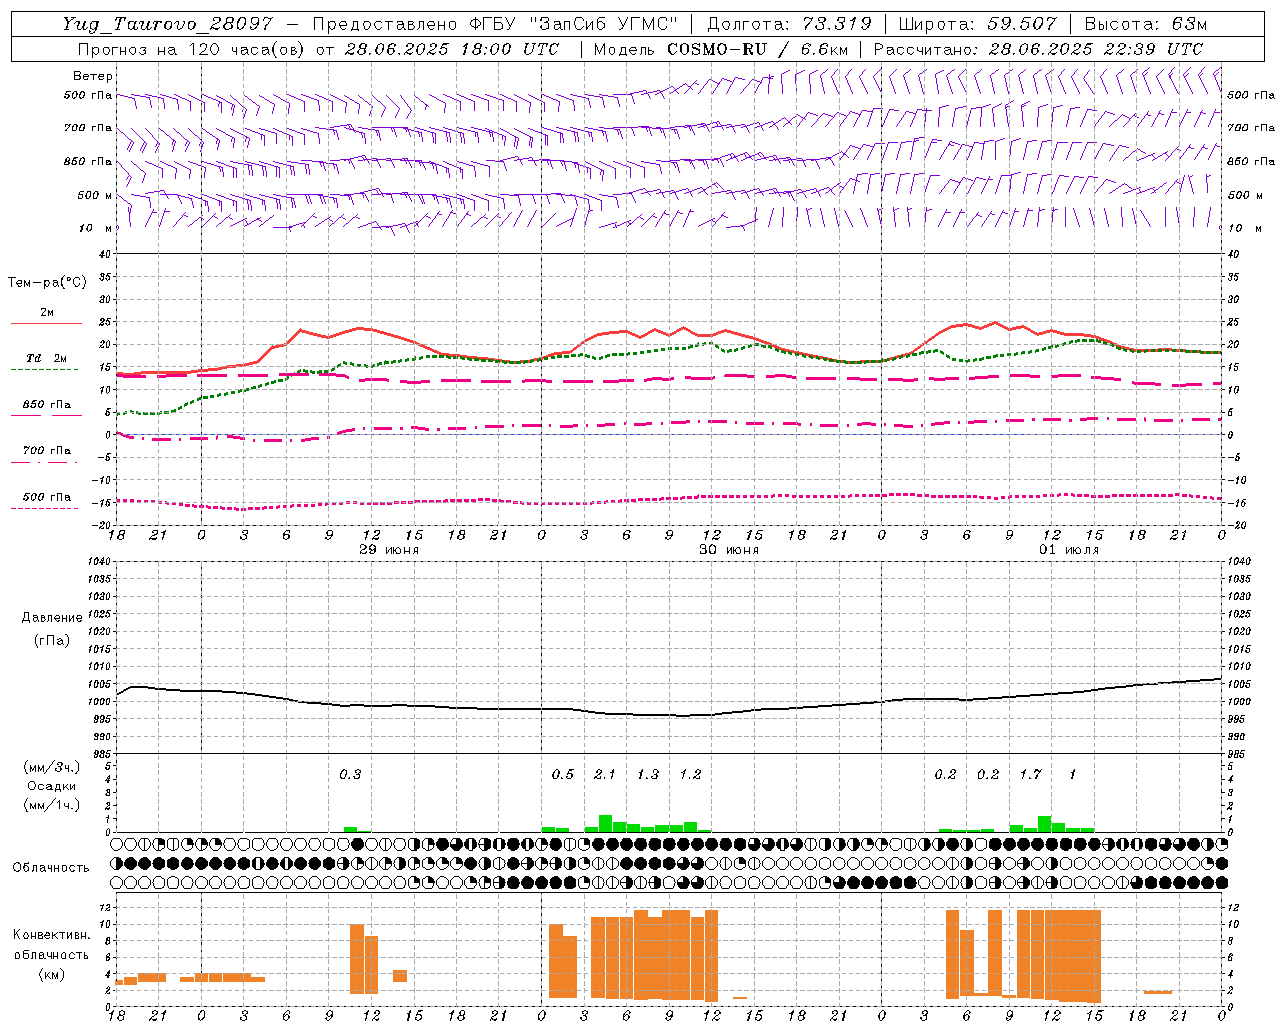Click the 10 м wind level label on left axis
This screenshot has width=1280, height=1024.
pos(96,228)
